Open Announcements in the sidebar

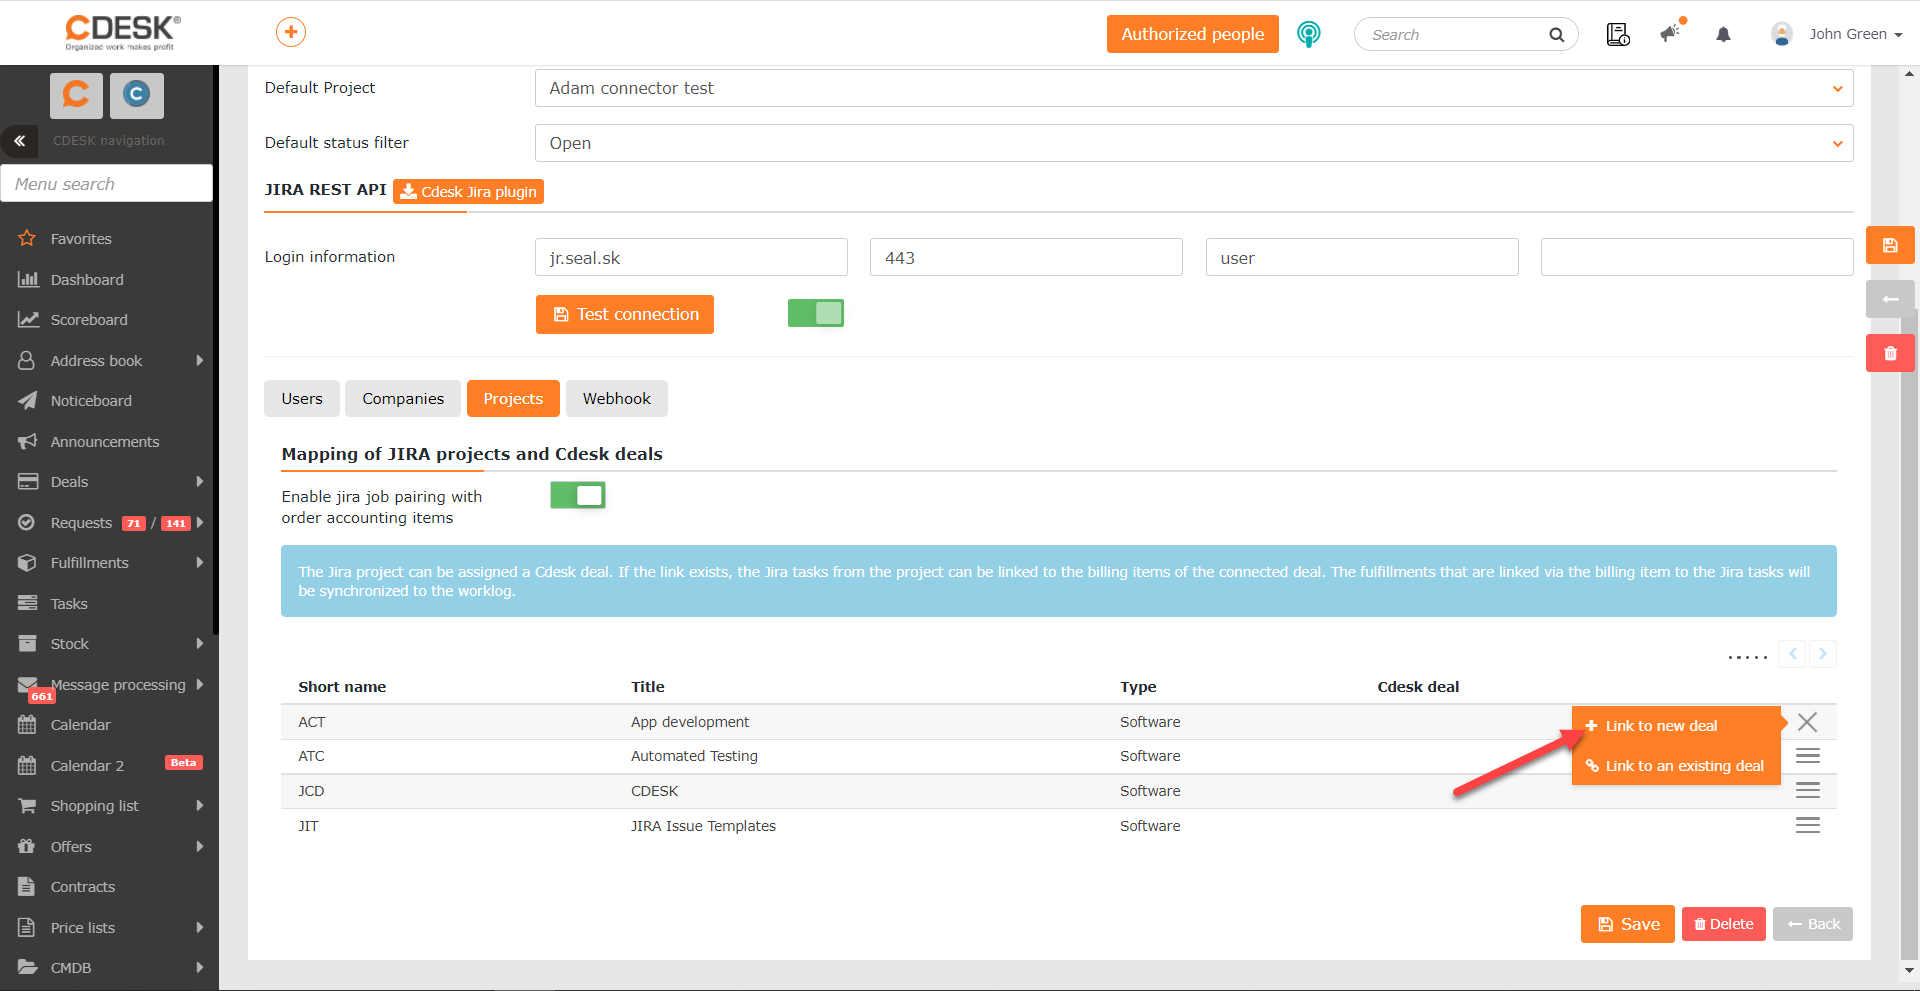coord(105,442)
